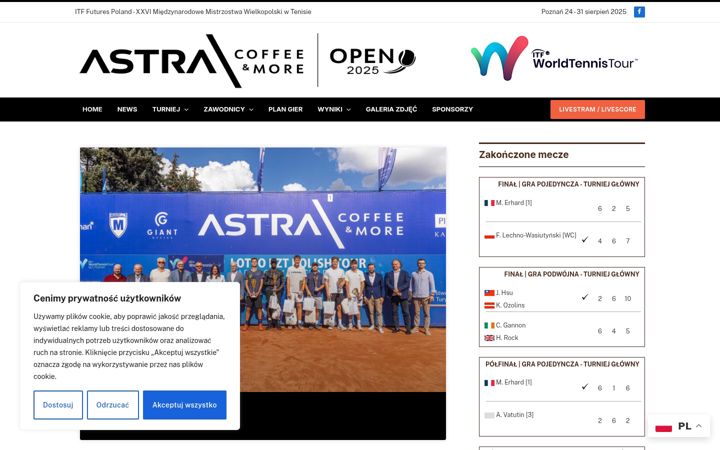Click the Irish flag beside C. Gannon
This screenshot has height=450, width=720.
489,326
